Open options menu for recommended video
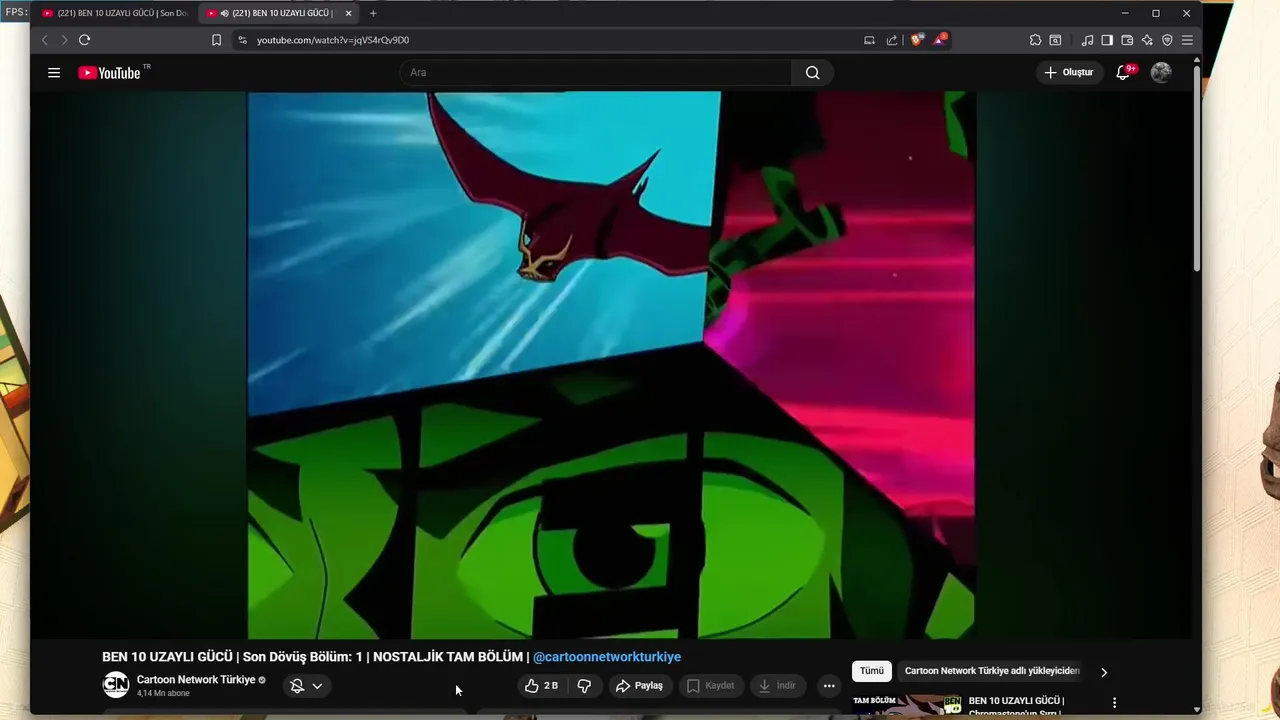 (1114, 703)
